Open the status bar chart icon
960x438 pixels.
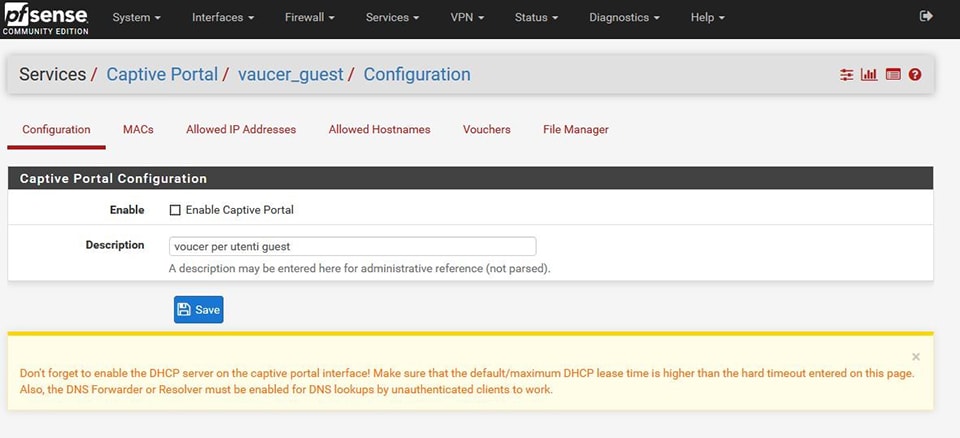869,75
